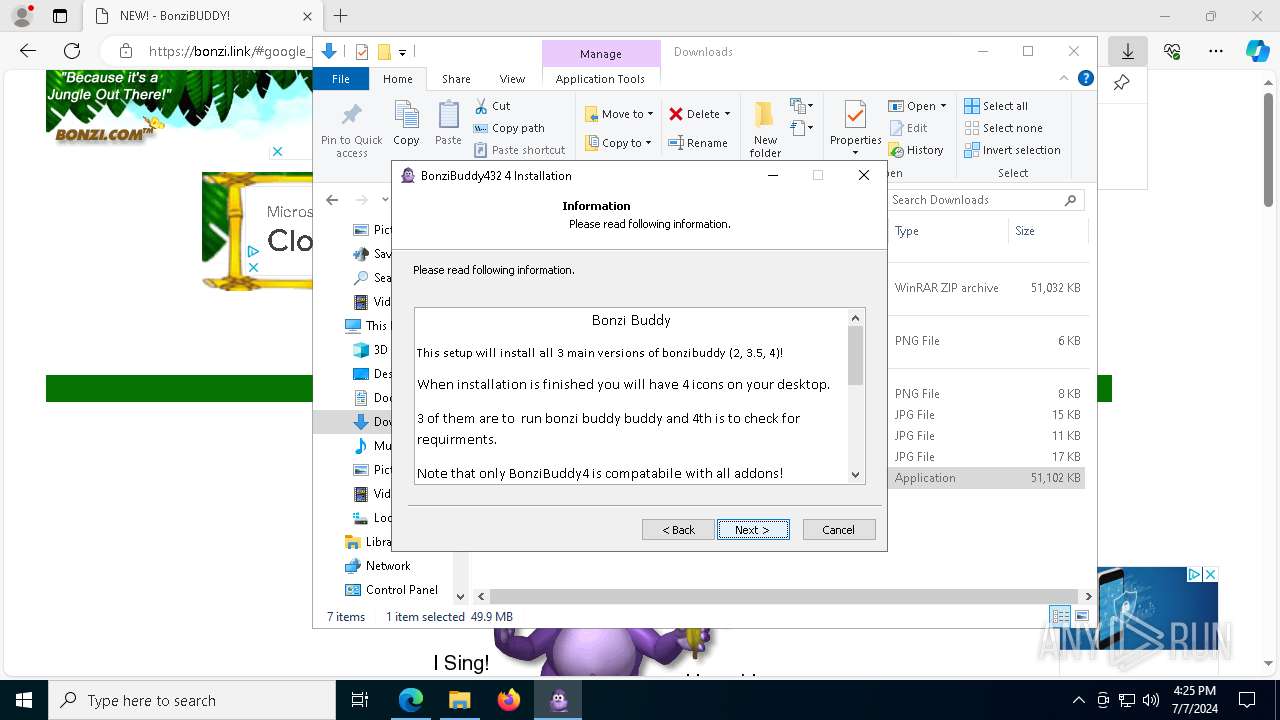Open Task View on taskbar
Image resolution: width=1280 pixels, height=720 pixels.
(360, 700)
